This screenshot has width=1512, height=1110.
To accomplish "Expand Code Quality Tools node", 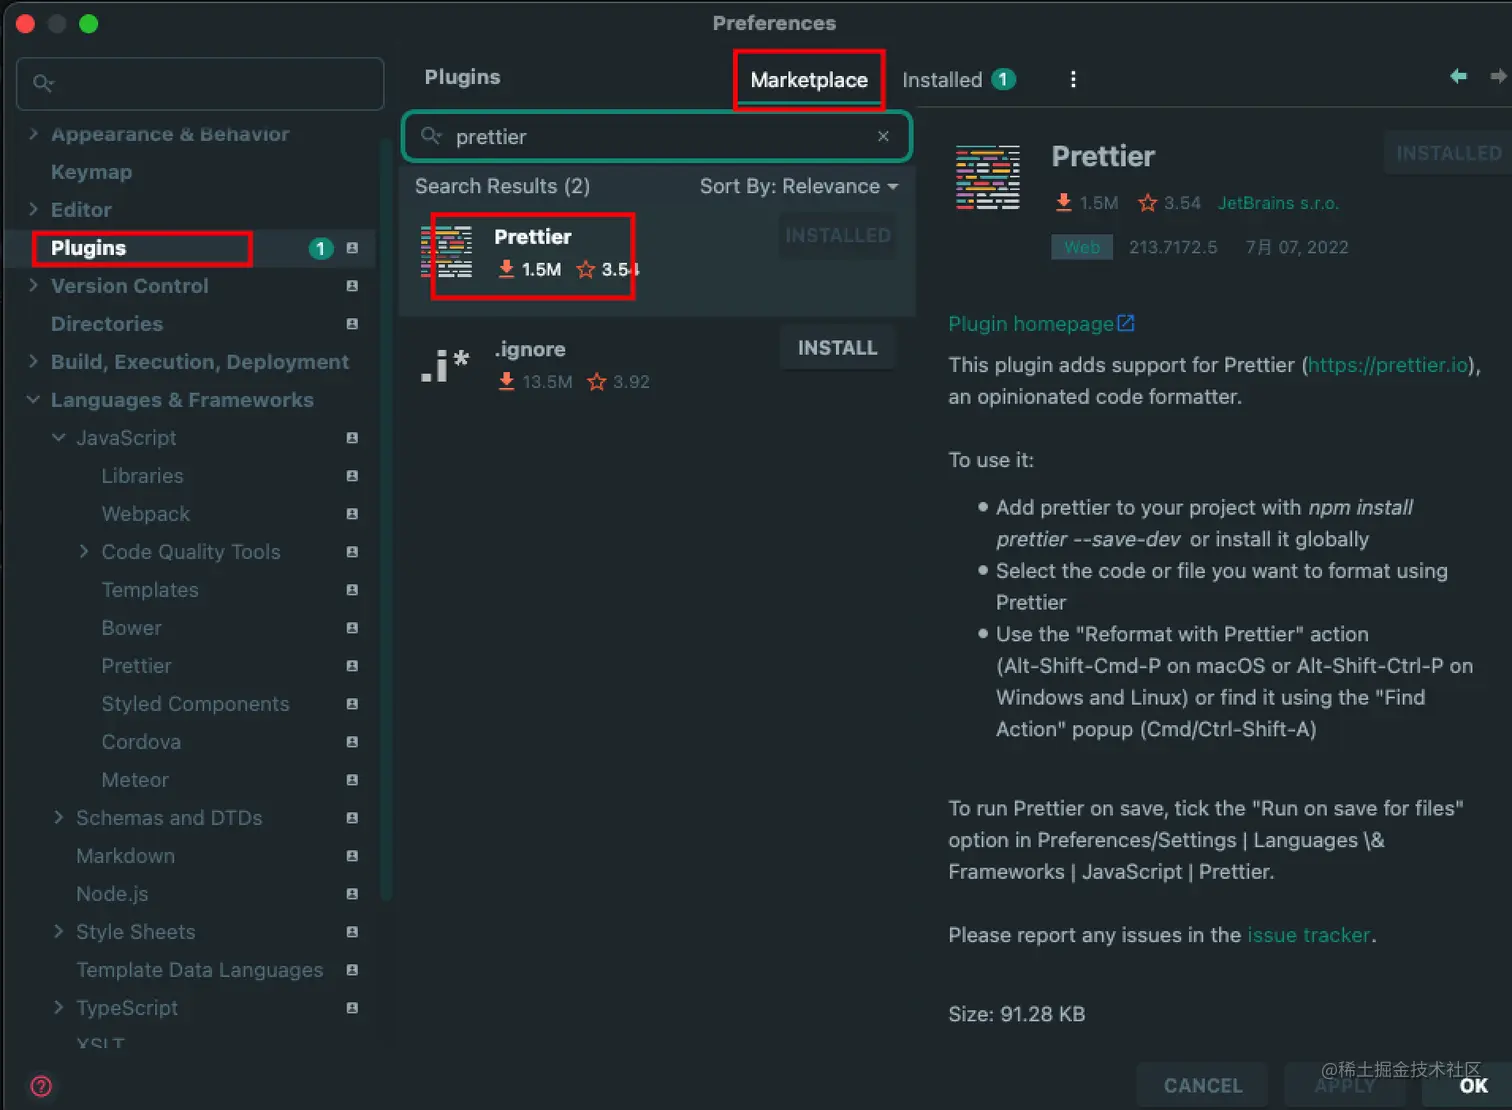I will tap(84, 552).
